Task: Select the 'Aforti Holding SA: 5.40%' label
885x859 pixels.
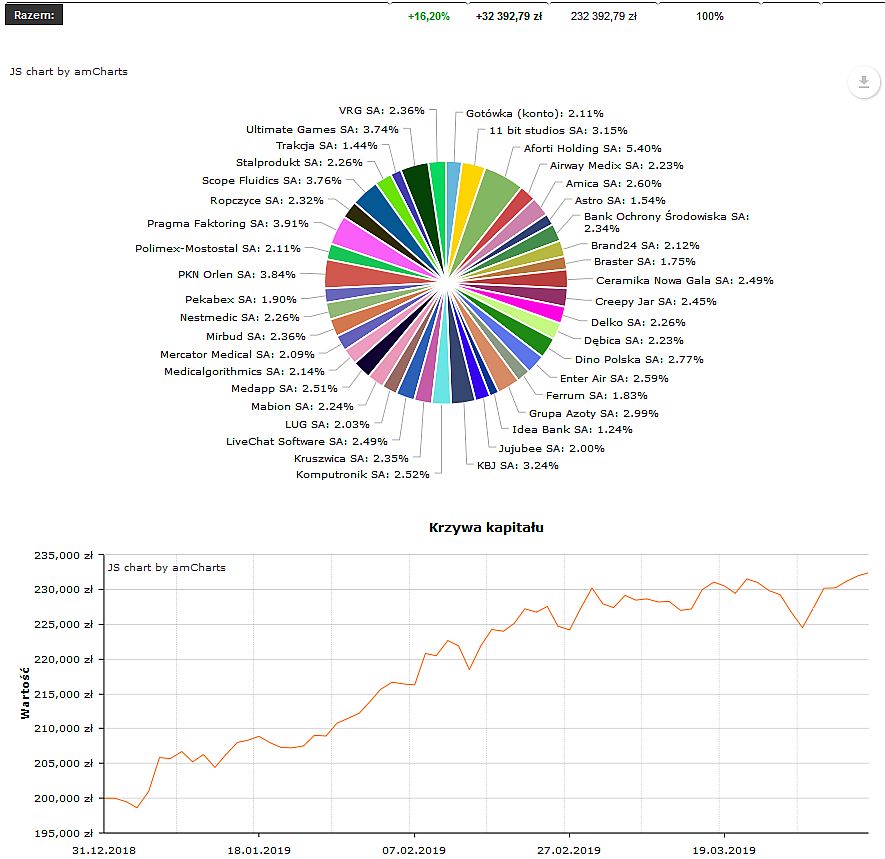Action: click(593, 148)
